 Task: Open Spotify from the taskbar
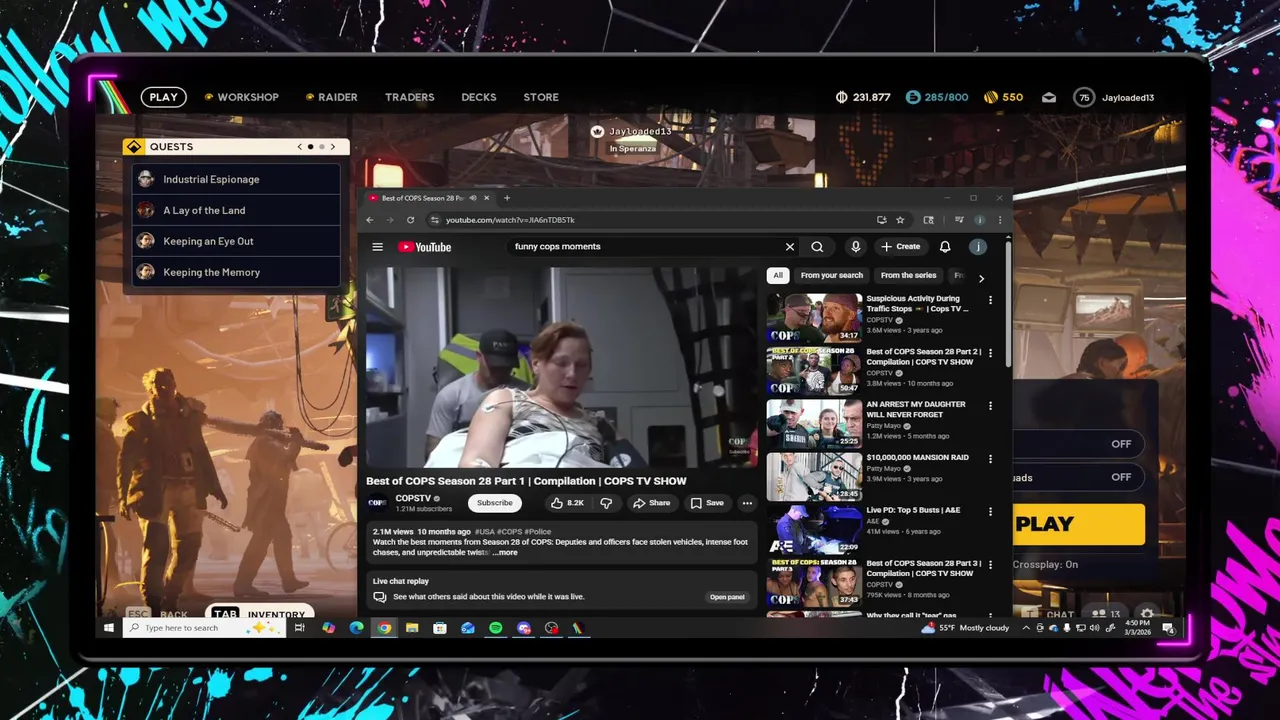[496, 628]
